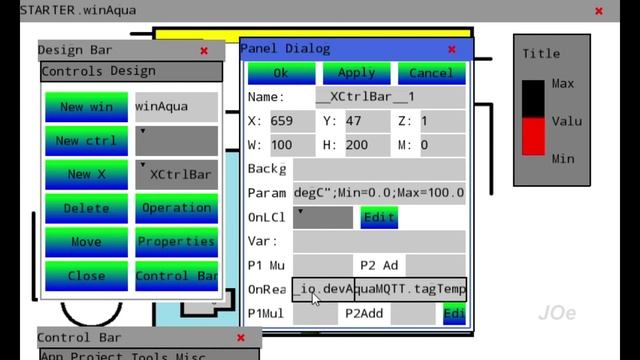Click the P2Add input field
The width and height of the screenshot is (640, 360).
(x=413, y=313)
